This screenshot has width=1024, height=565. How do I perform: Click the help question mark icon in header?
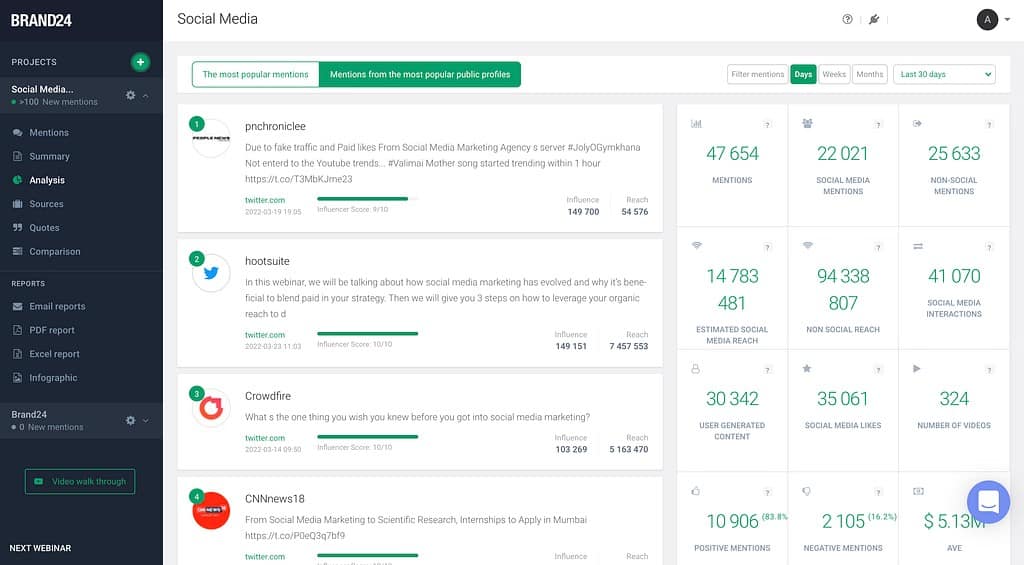click(x=848, y=19)
